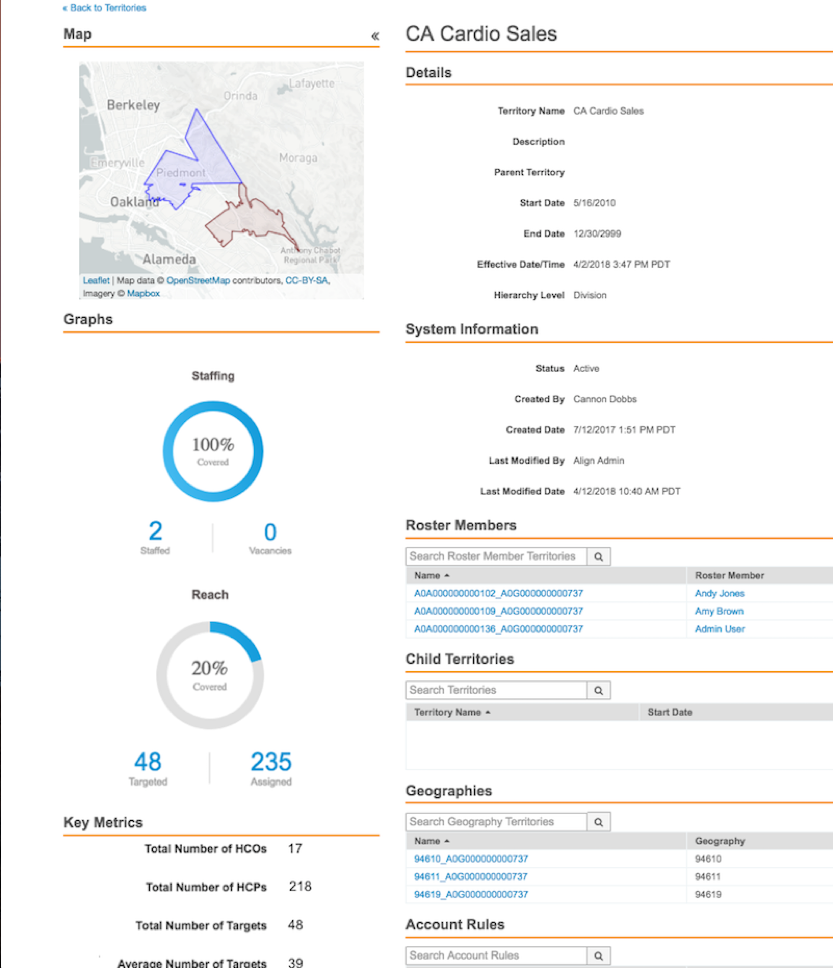Collapse the Map panel with double-chevron icon
The height and width of the screenshot is (968, 833).
click(x=375, y=36)
